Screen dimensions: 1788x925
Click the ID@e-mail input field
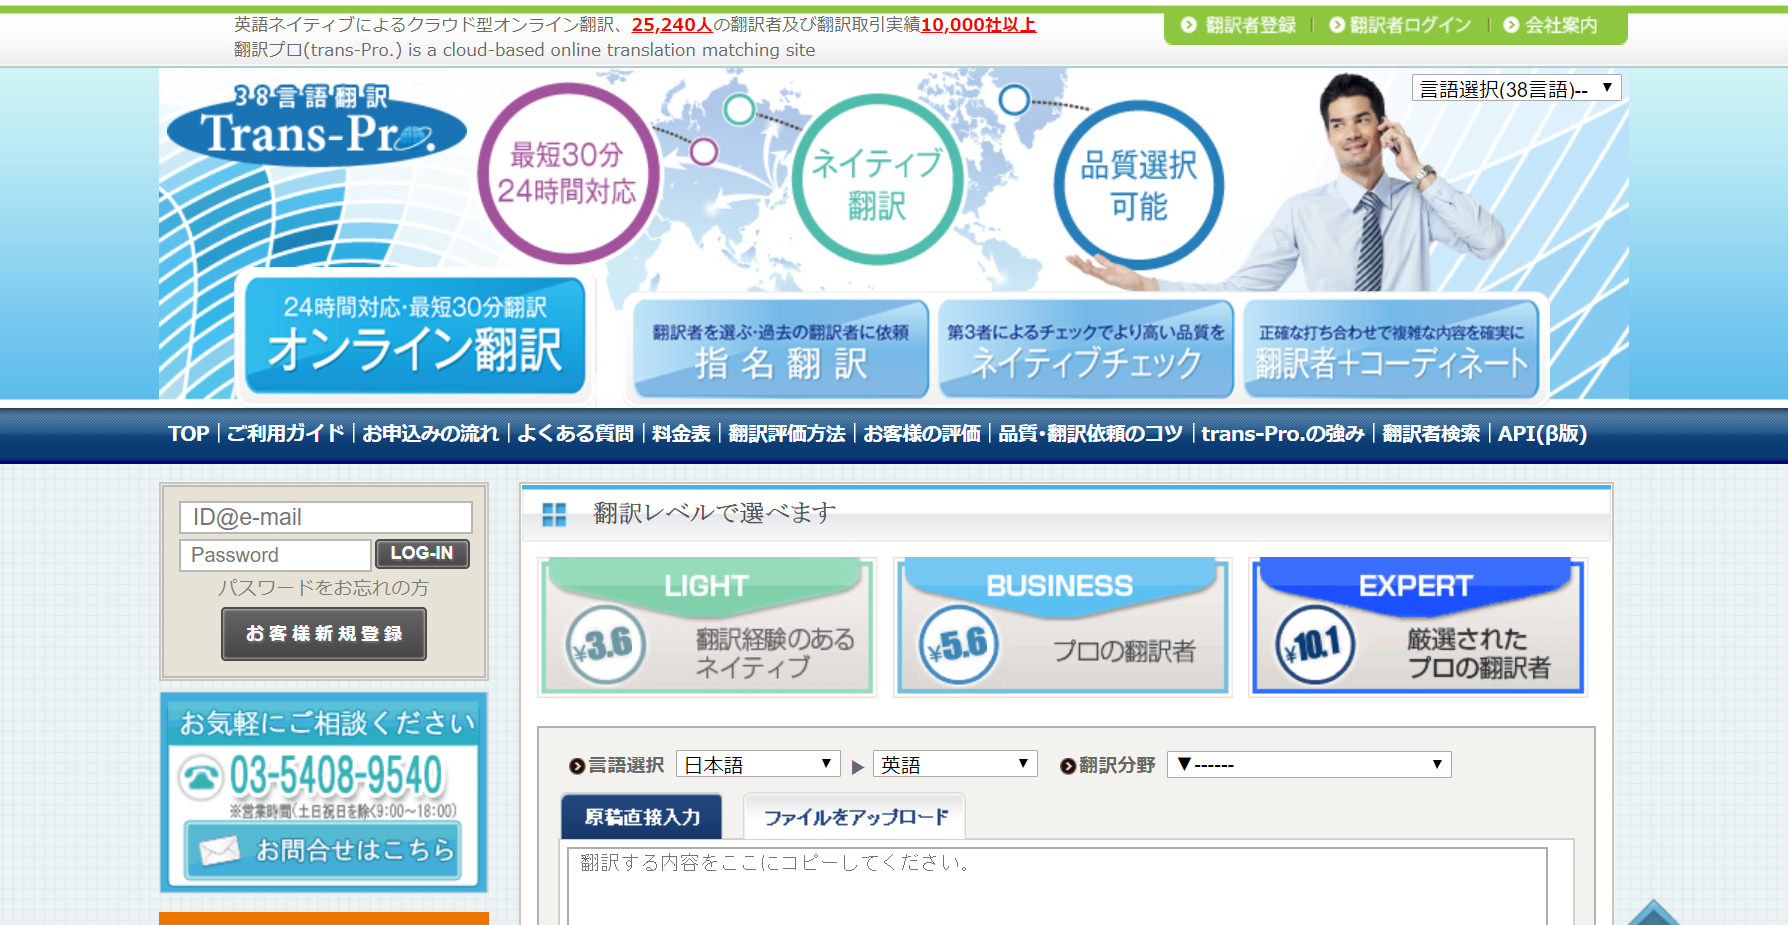pyautogui.click(x=326, y=517)
